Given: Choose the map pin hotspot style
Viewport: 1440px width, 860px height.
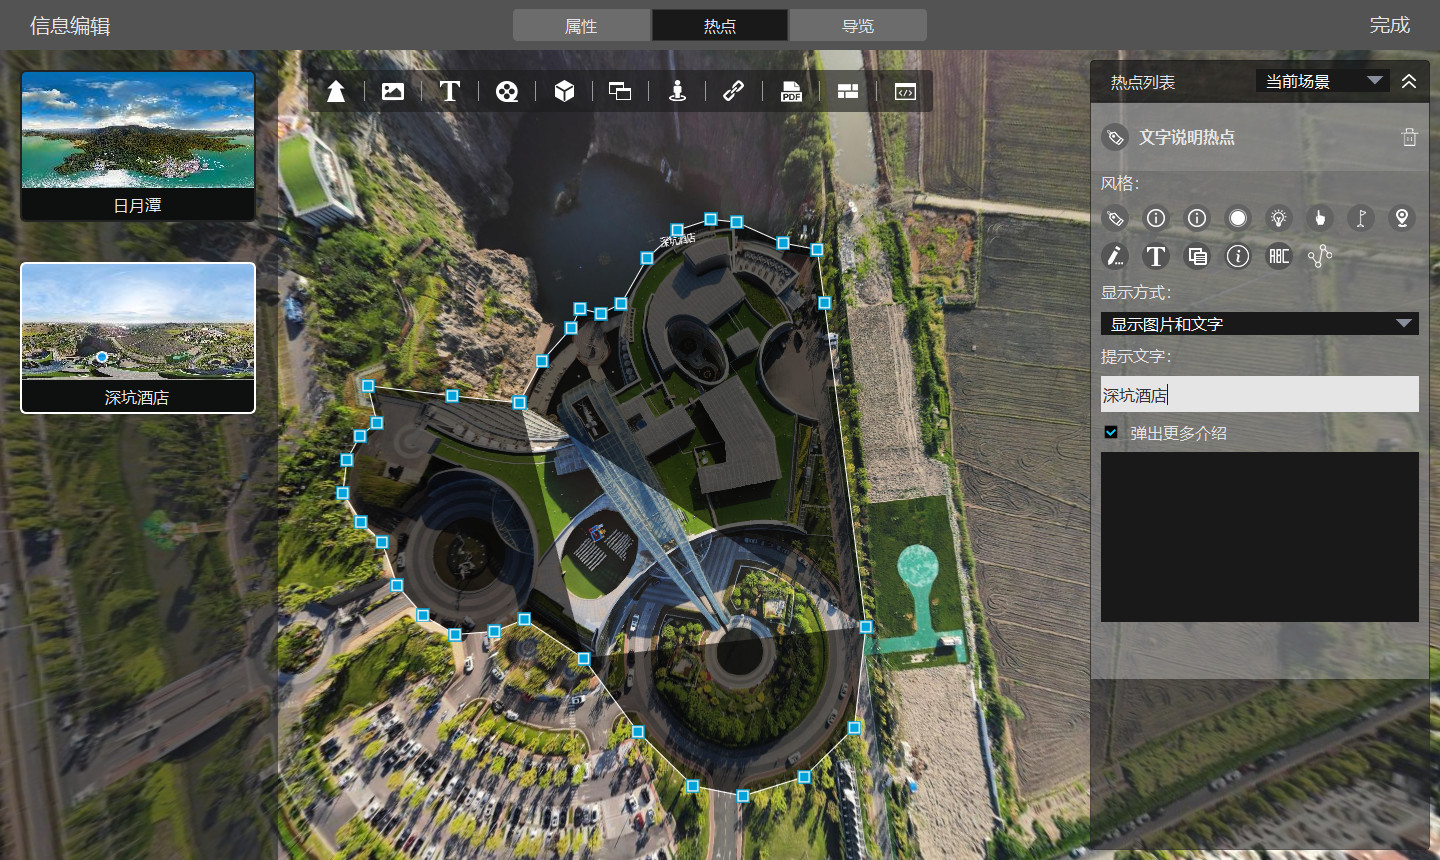Looking at the screenshot, I should point(1401,218).
